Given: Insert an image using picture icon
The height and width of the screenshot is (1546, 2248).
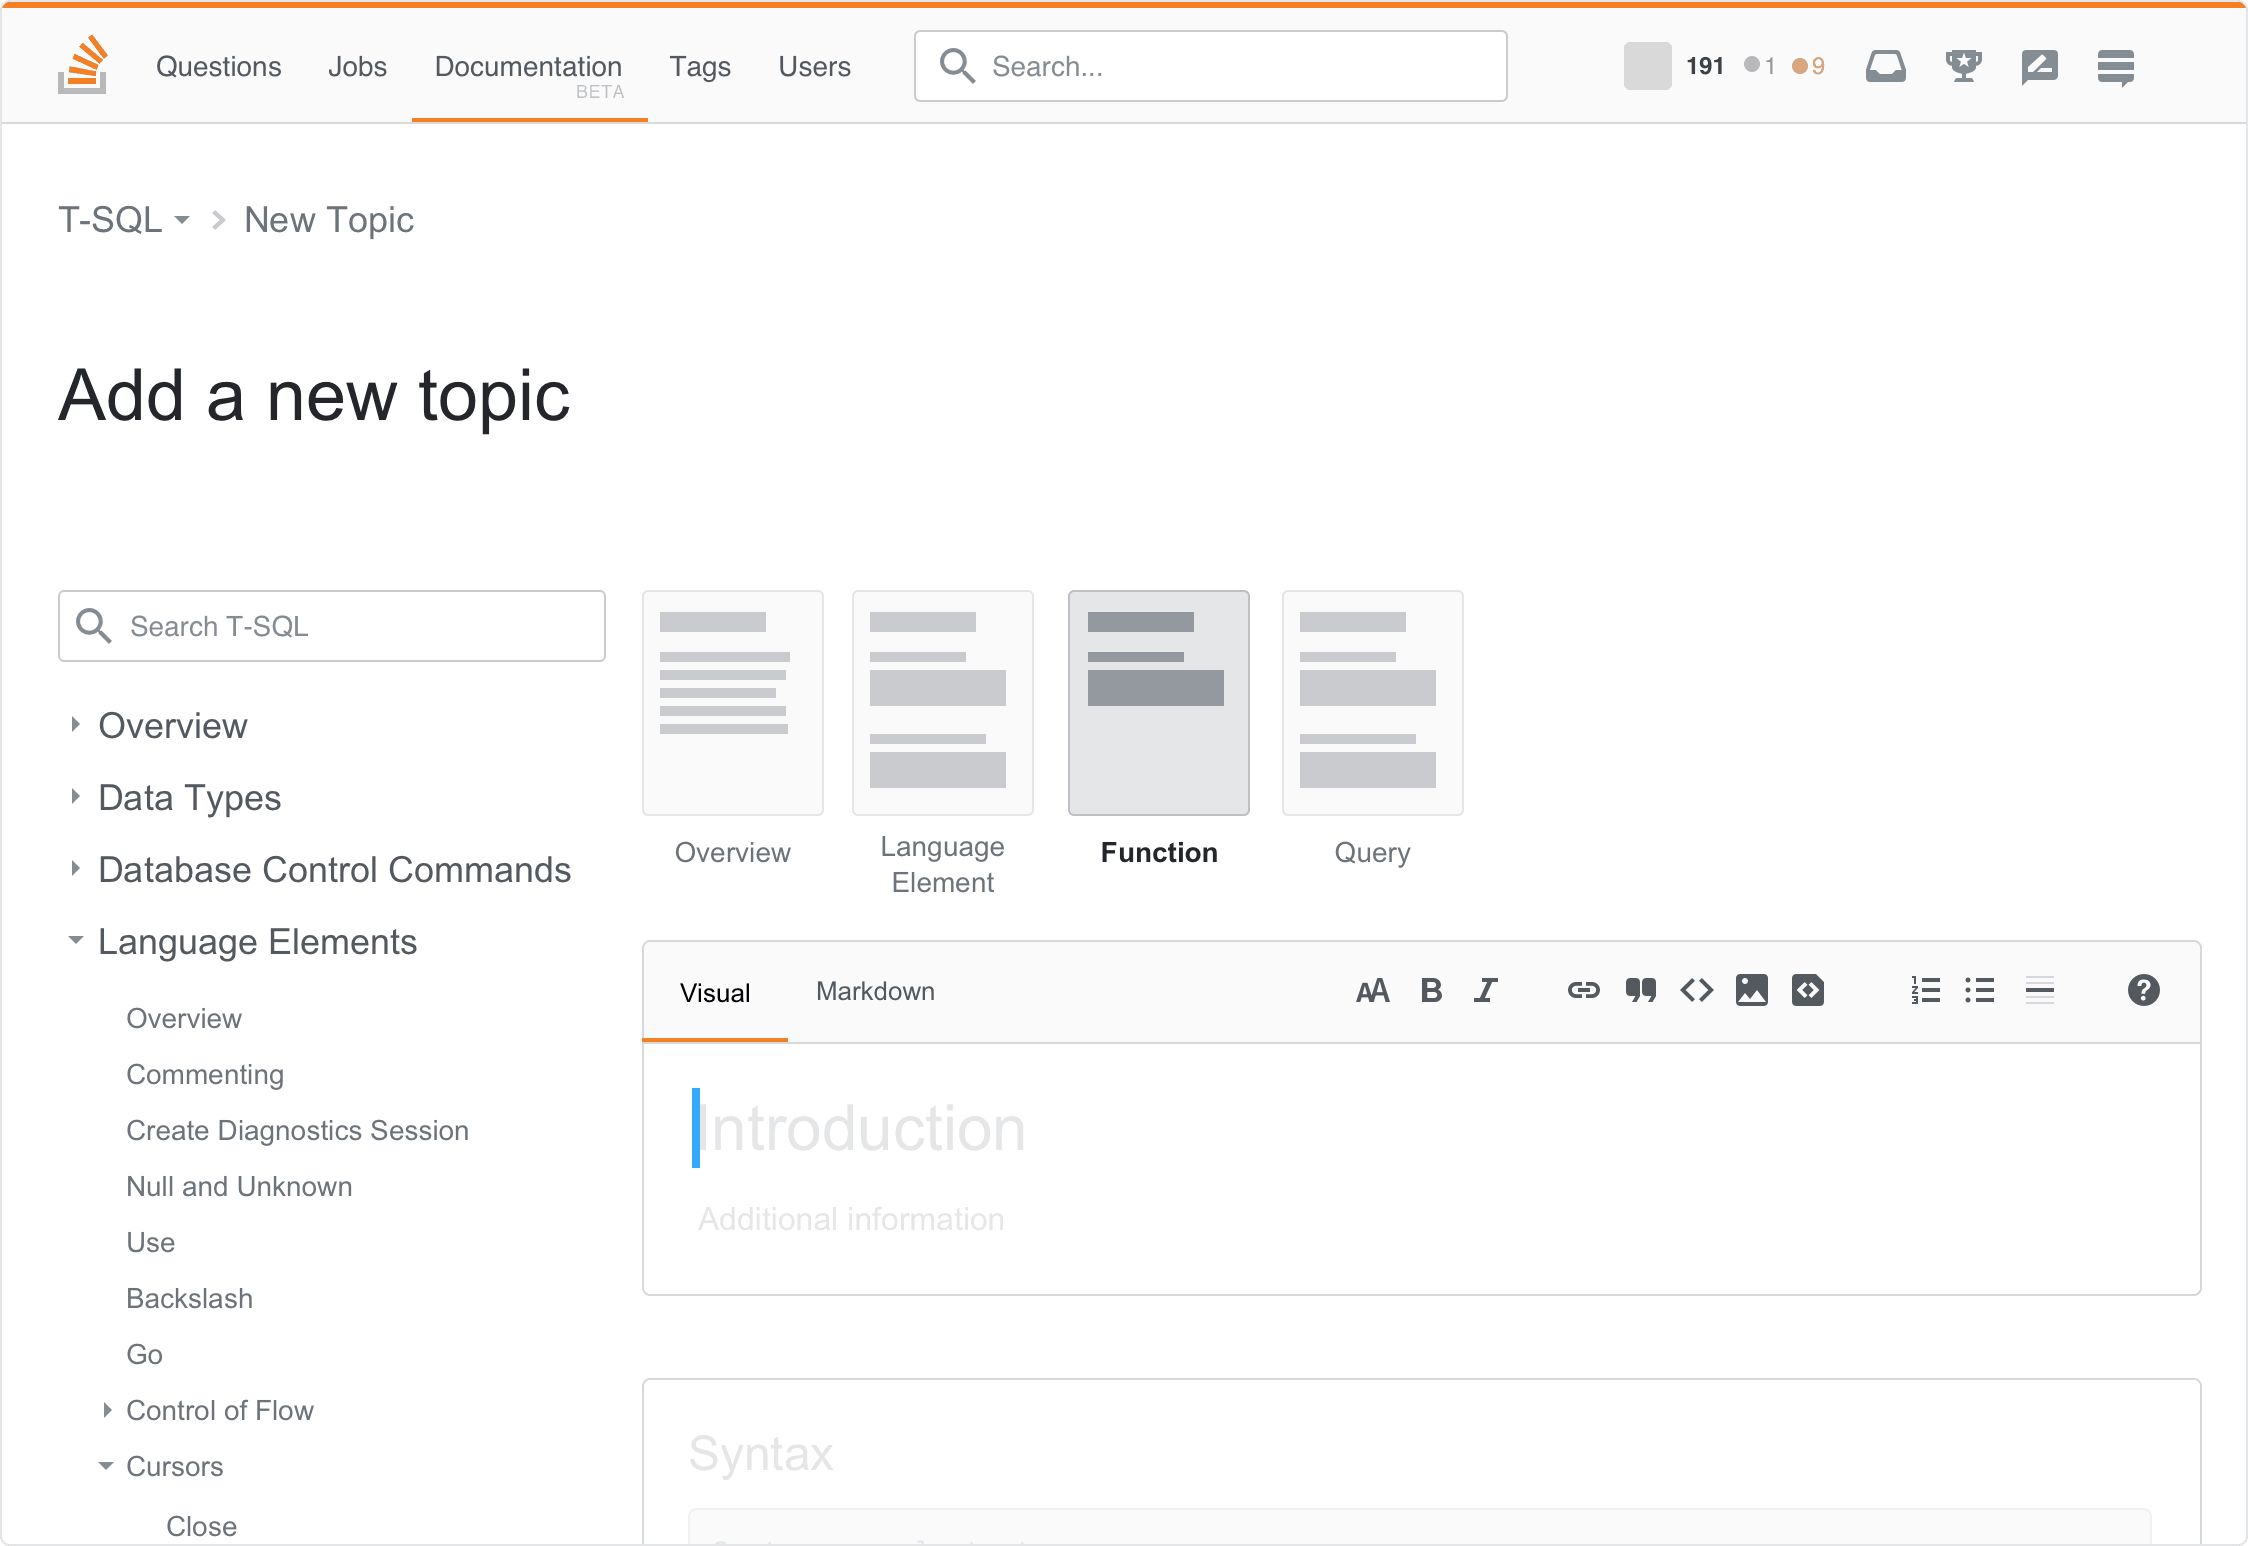Looking at the screenshot, I should pyautogui.click(x=1751, y=991).
